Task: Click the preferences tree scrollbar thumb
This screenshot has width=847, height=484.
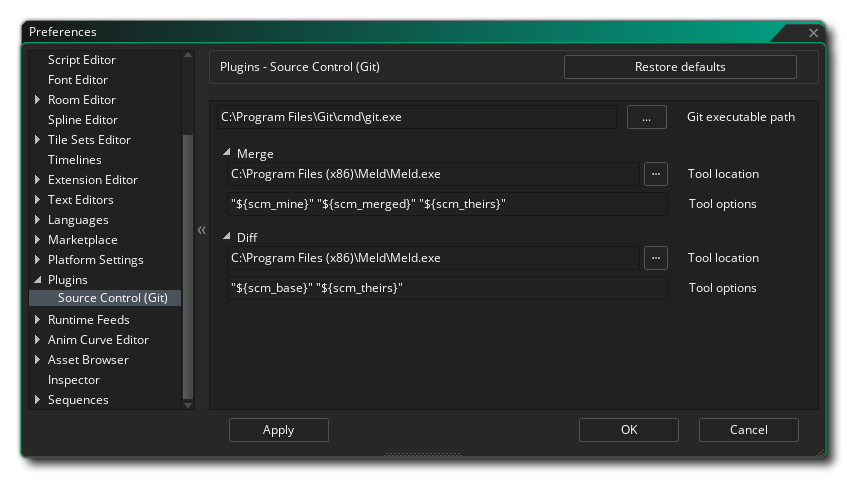Action: pos(188,267)
